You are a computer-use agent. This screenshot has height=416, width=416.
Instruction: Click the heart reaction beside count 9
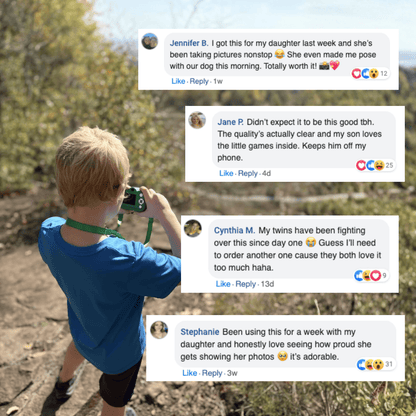point(376,275)
